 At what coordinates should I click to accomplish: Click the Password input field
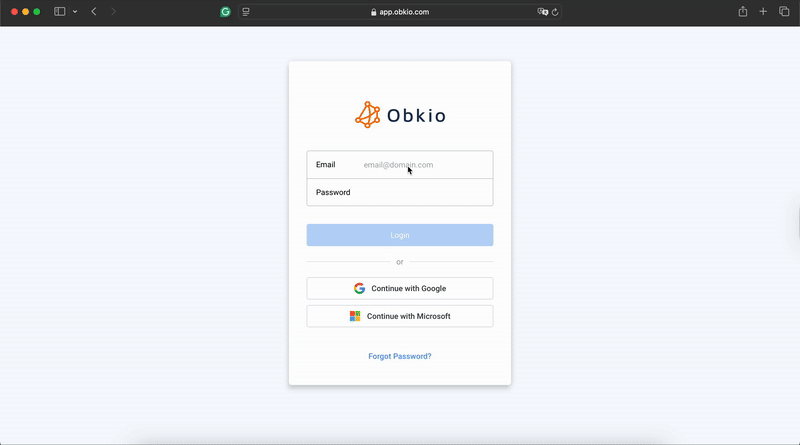[399, 192]
